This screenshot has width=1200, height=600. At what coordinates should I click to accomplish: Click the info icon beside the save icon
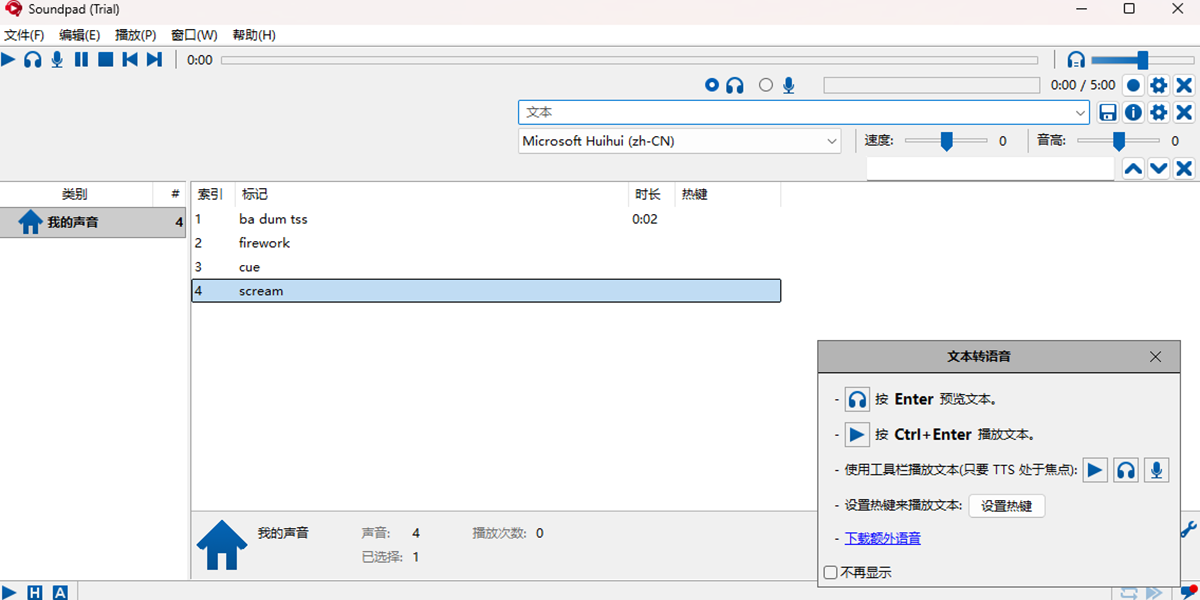pyautogui.click(x=1133, y=112)
